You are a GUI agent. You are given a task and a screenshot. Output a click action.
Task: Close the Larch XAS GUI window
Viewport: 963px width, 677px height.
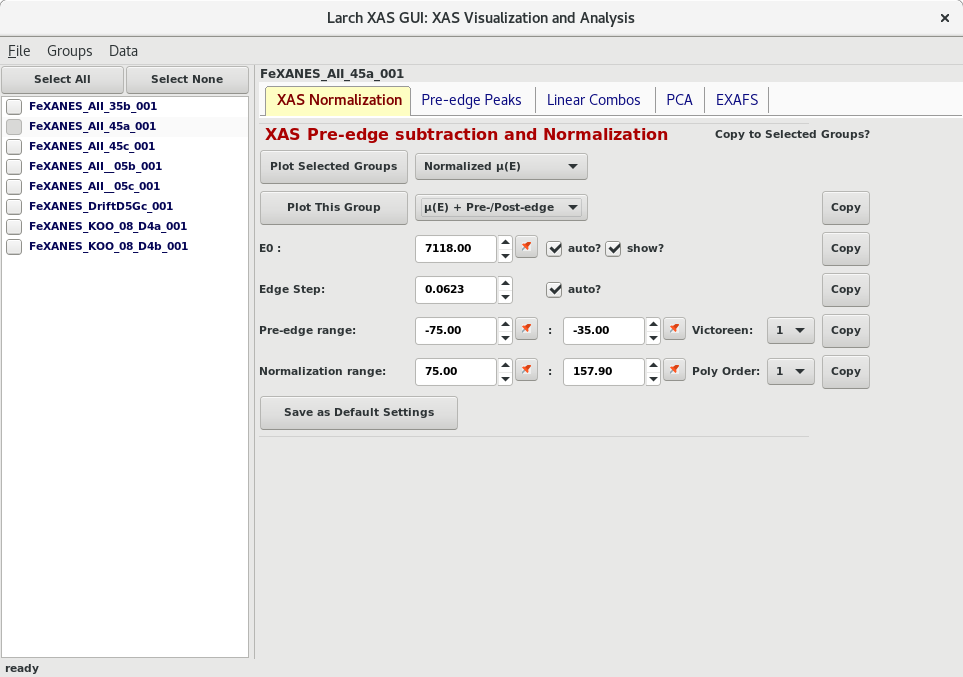click(945, 18)
